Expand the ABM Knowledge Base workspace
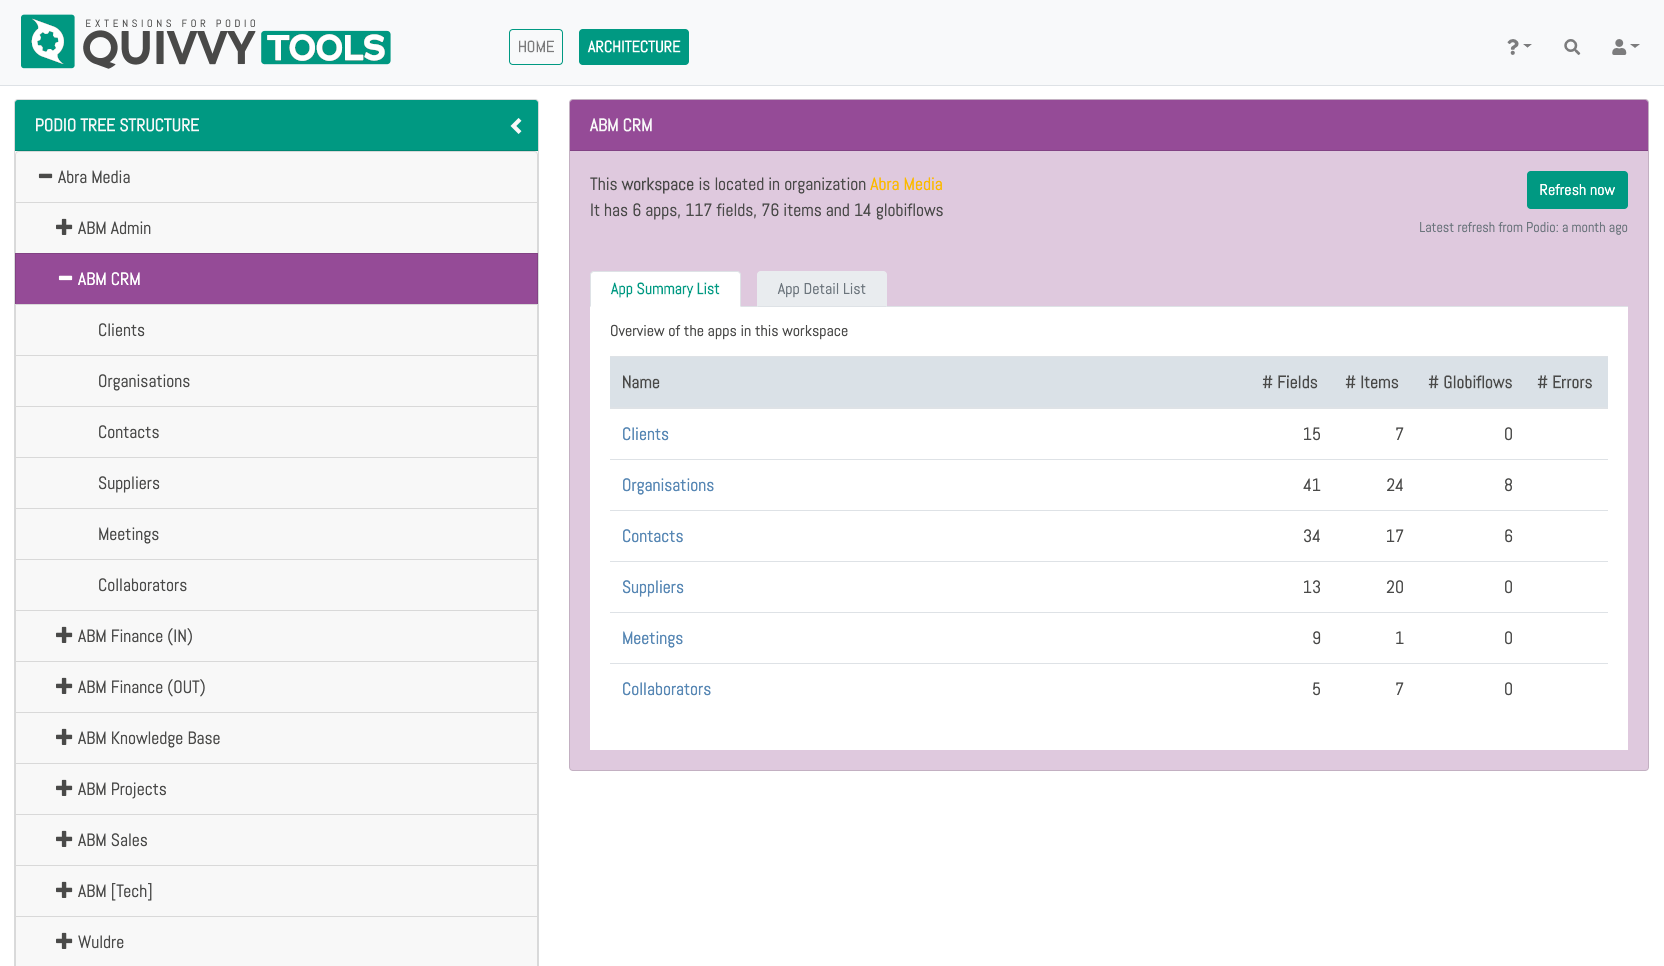 click(x=64, y=738)
